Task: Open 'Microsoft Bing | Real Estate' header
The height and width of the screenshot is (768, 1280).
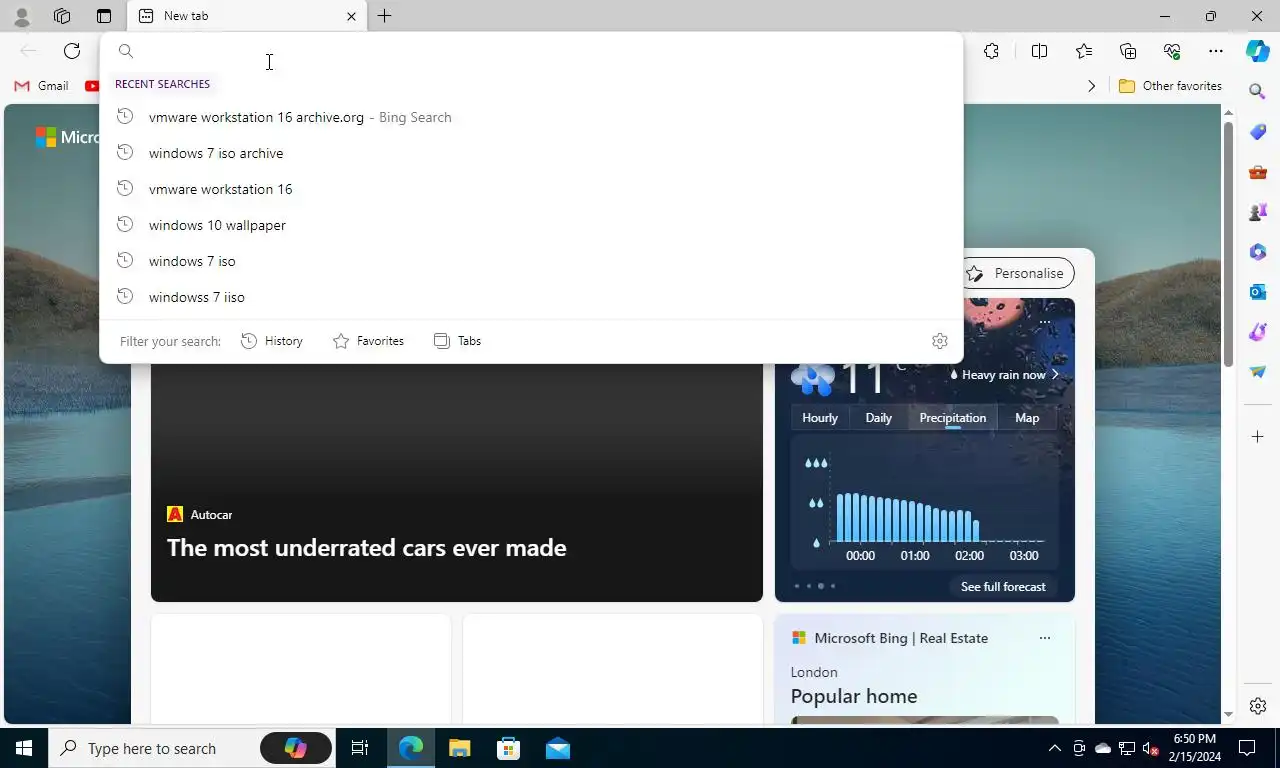Action: [900, 638]
